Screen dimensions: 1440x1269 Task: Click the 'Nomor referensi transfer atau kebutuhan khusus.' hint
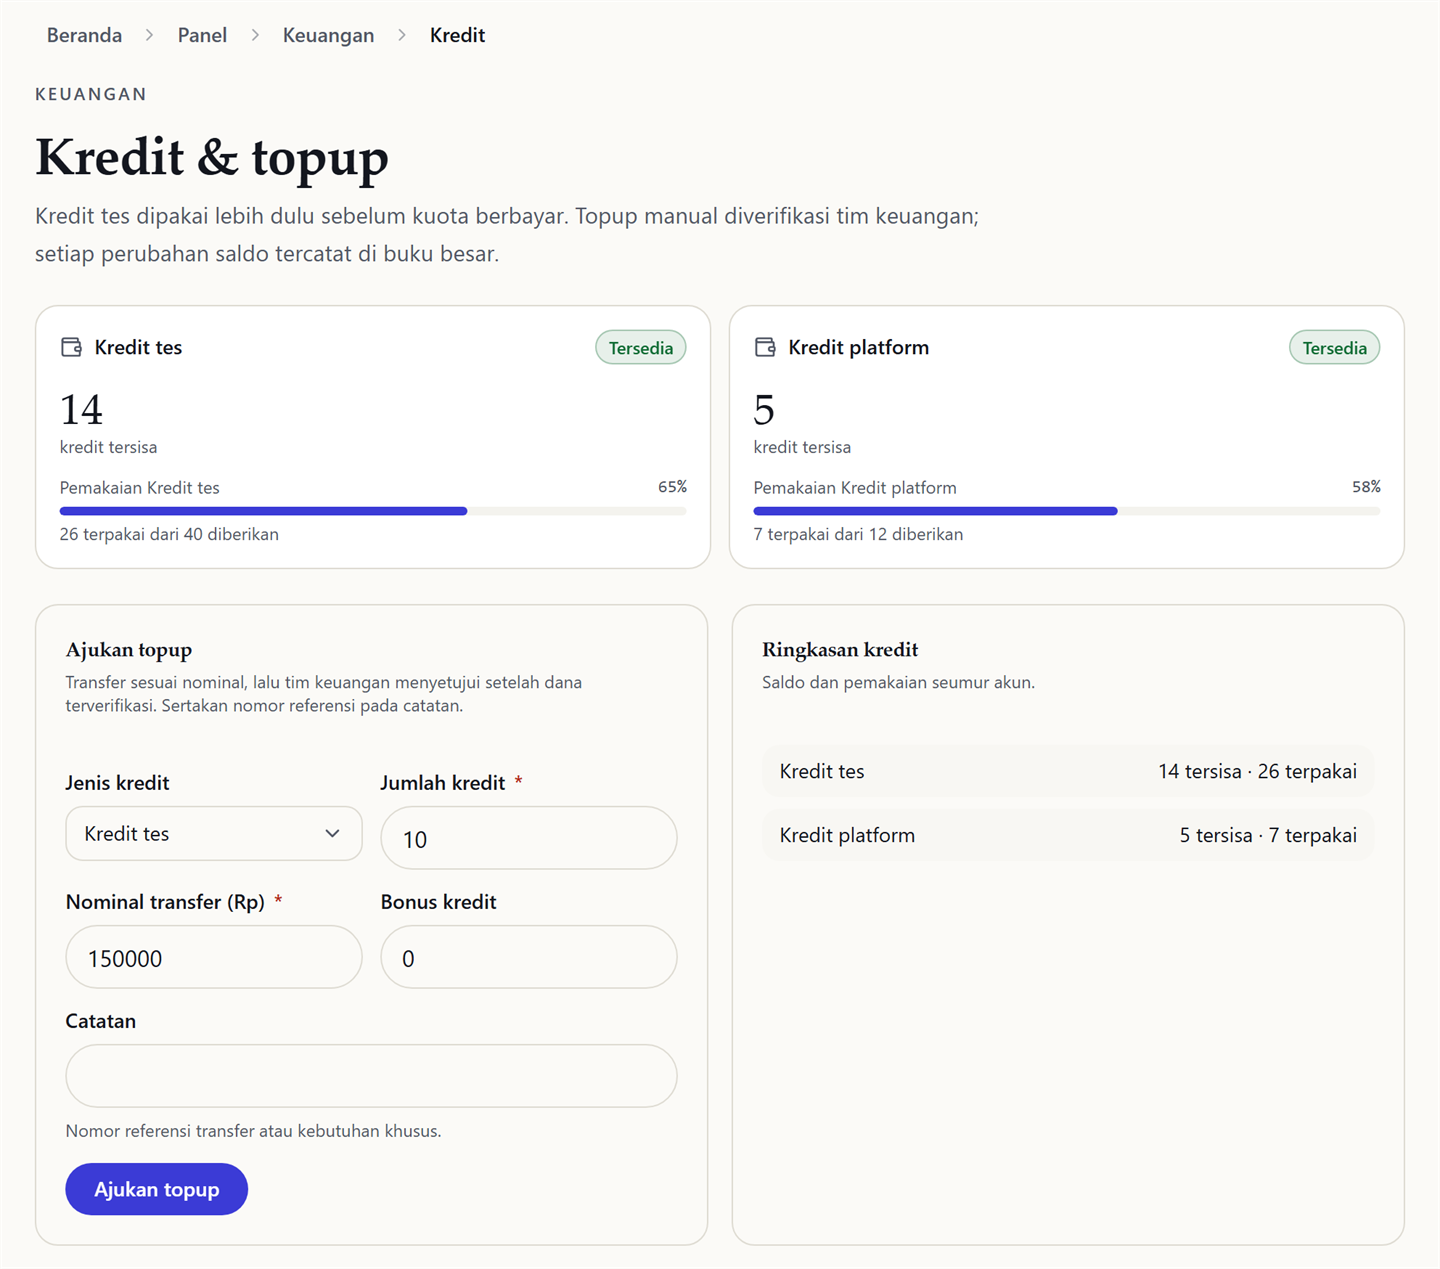[x=253, y=1131]
